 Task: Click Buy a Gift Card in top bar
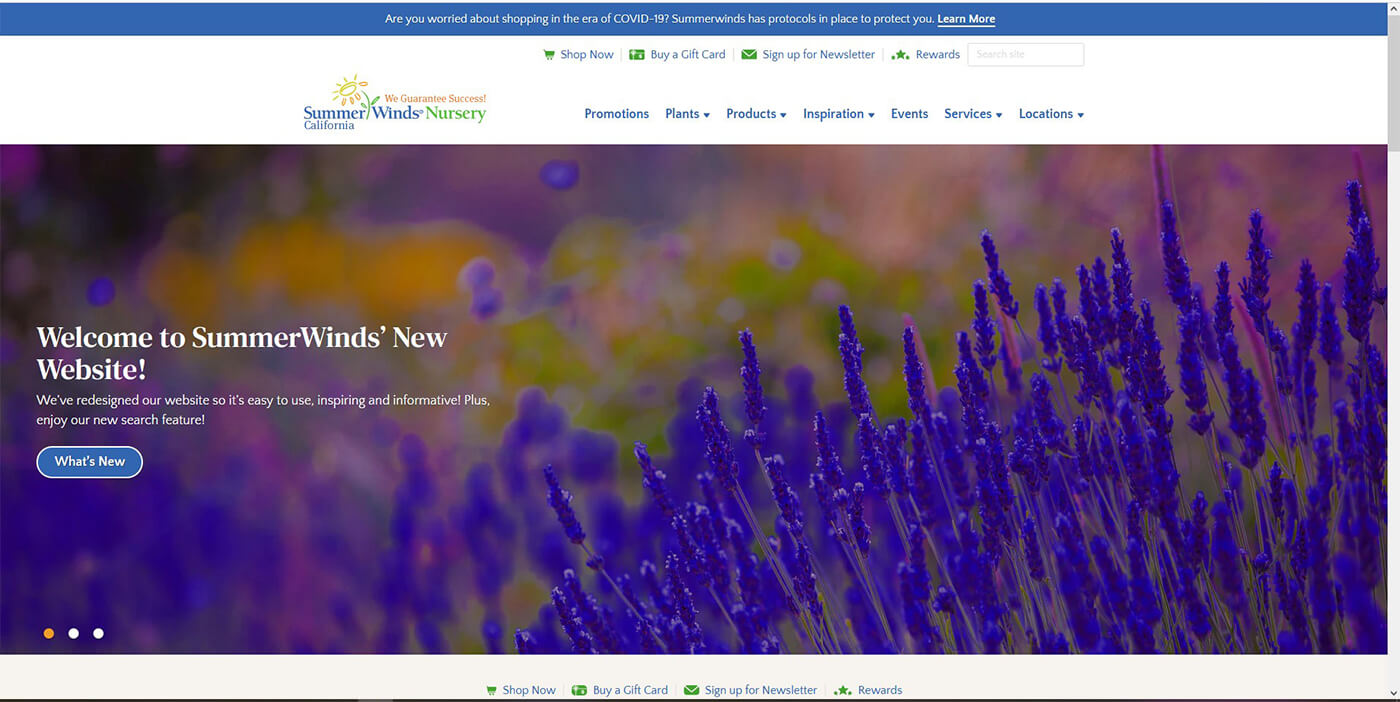tap(688, 55)
